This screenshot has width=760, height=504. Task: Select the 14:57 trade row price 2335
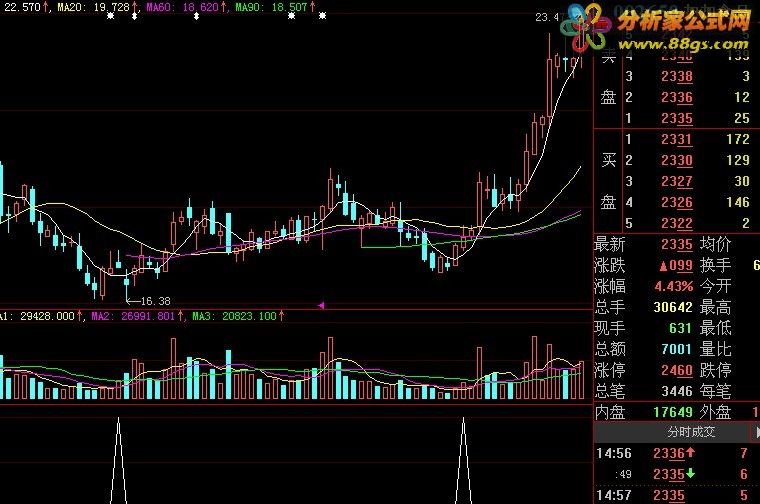[x=669, y=495]
